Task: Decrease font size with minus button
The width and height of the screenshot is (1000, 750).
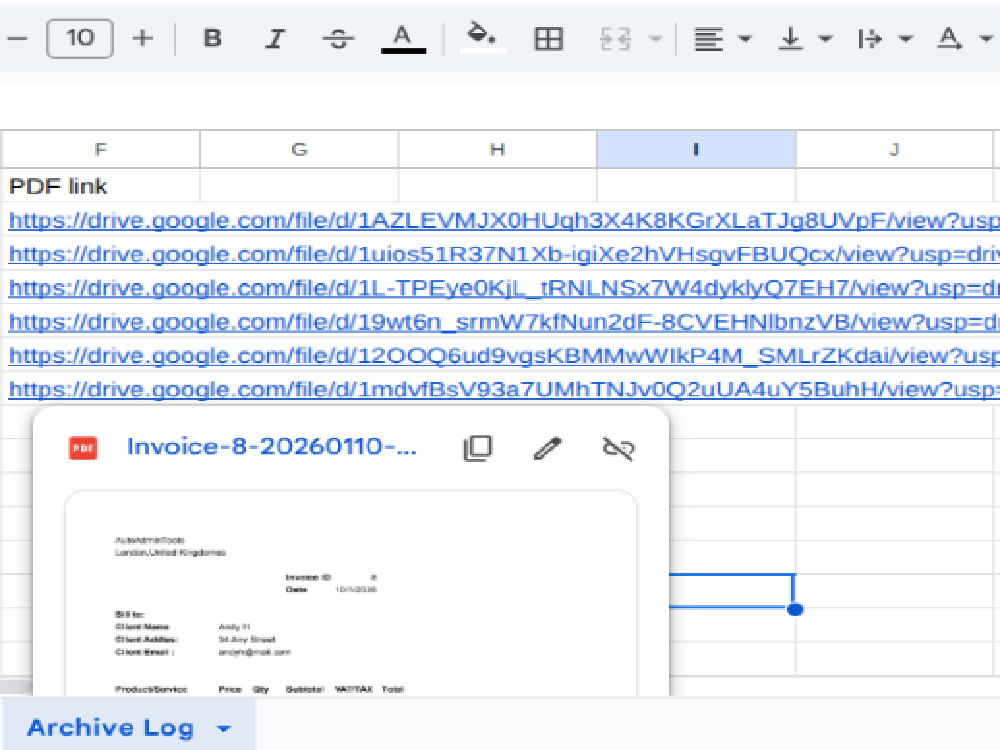Action: (x=17, y=38)
